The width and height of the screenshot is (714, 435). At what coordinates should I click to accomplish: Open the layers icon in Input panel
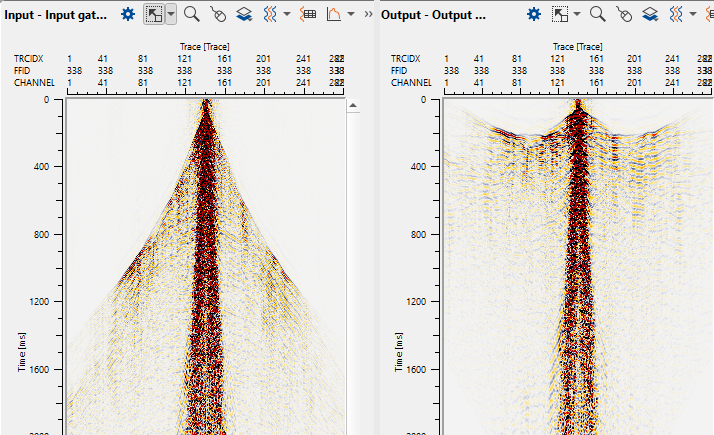[x=244, y=14]
